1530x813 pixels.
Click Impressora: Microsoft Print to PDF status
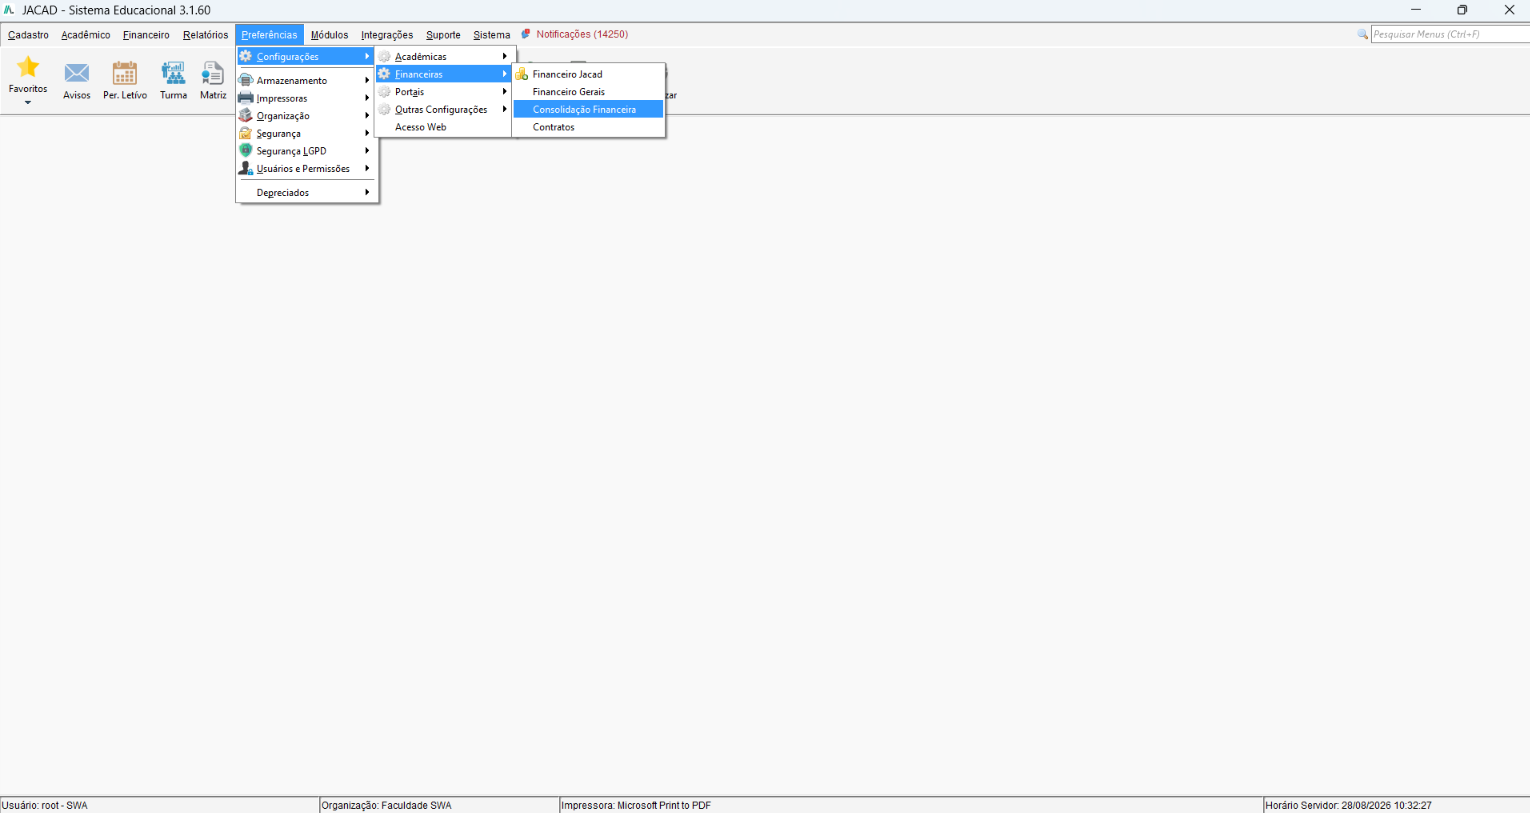point(636,805)
